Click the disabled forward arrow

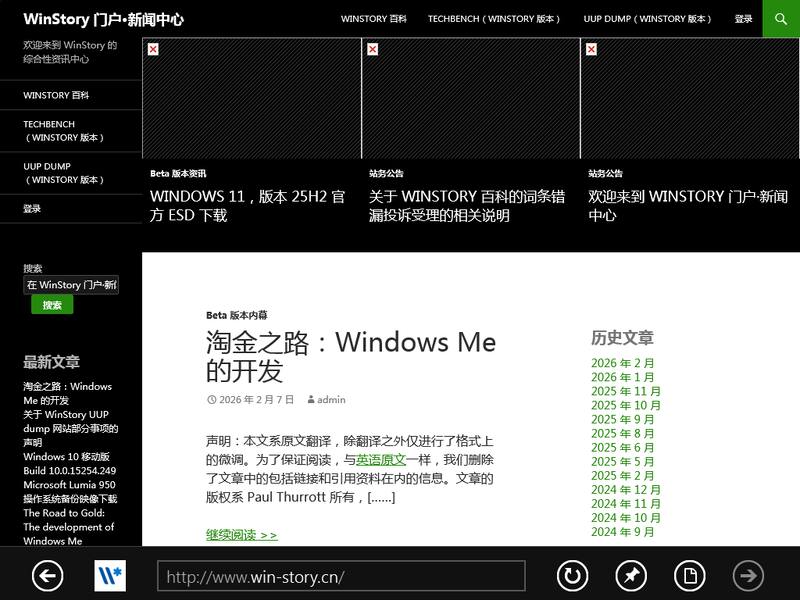click(749, 576)
